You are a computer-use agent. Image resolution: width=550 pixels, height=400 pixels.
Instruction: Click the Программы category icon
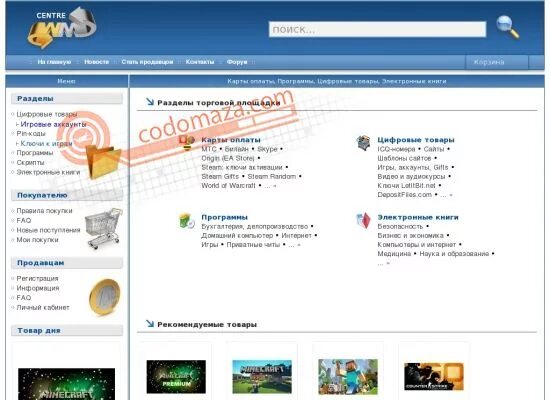187,221
